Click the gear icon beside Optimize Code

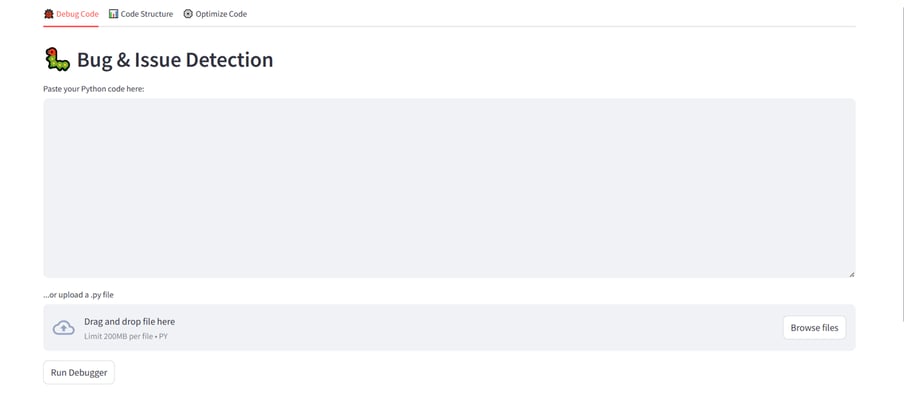point(188,14)
